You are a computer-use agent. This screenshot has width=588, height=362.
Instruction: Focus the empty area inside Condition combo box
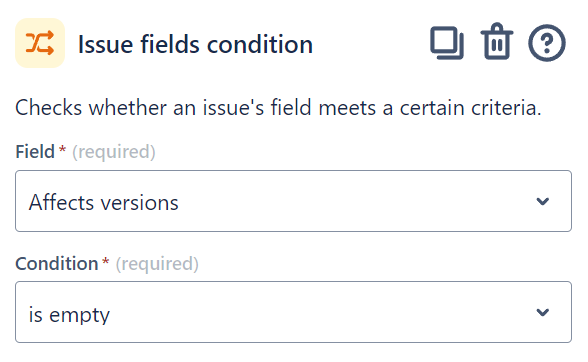(322, 312)
